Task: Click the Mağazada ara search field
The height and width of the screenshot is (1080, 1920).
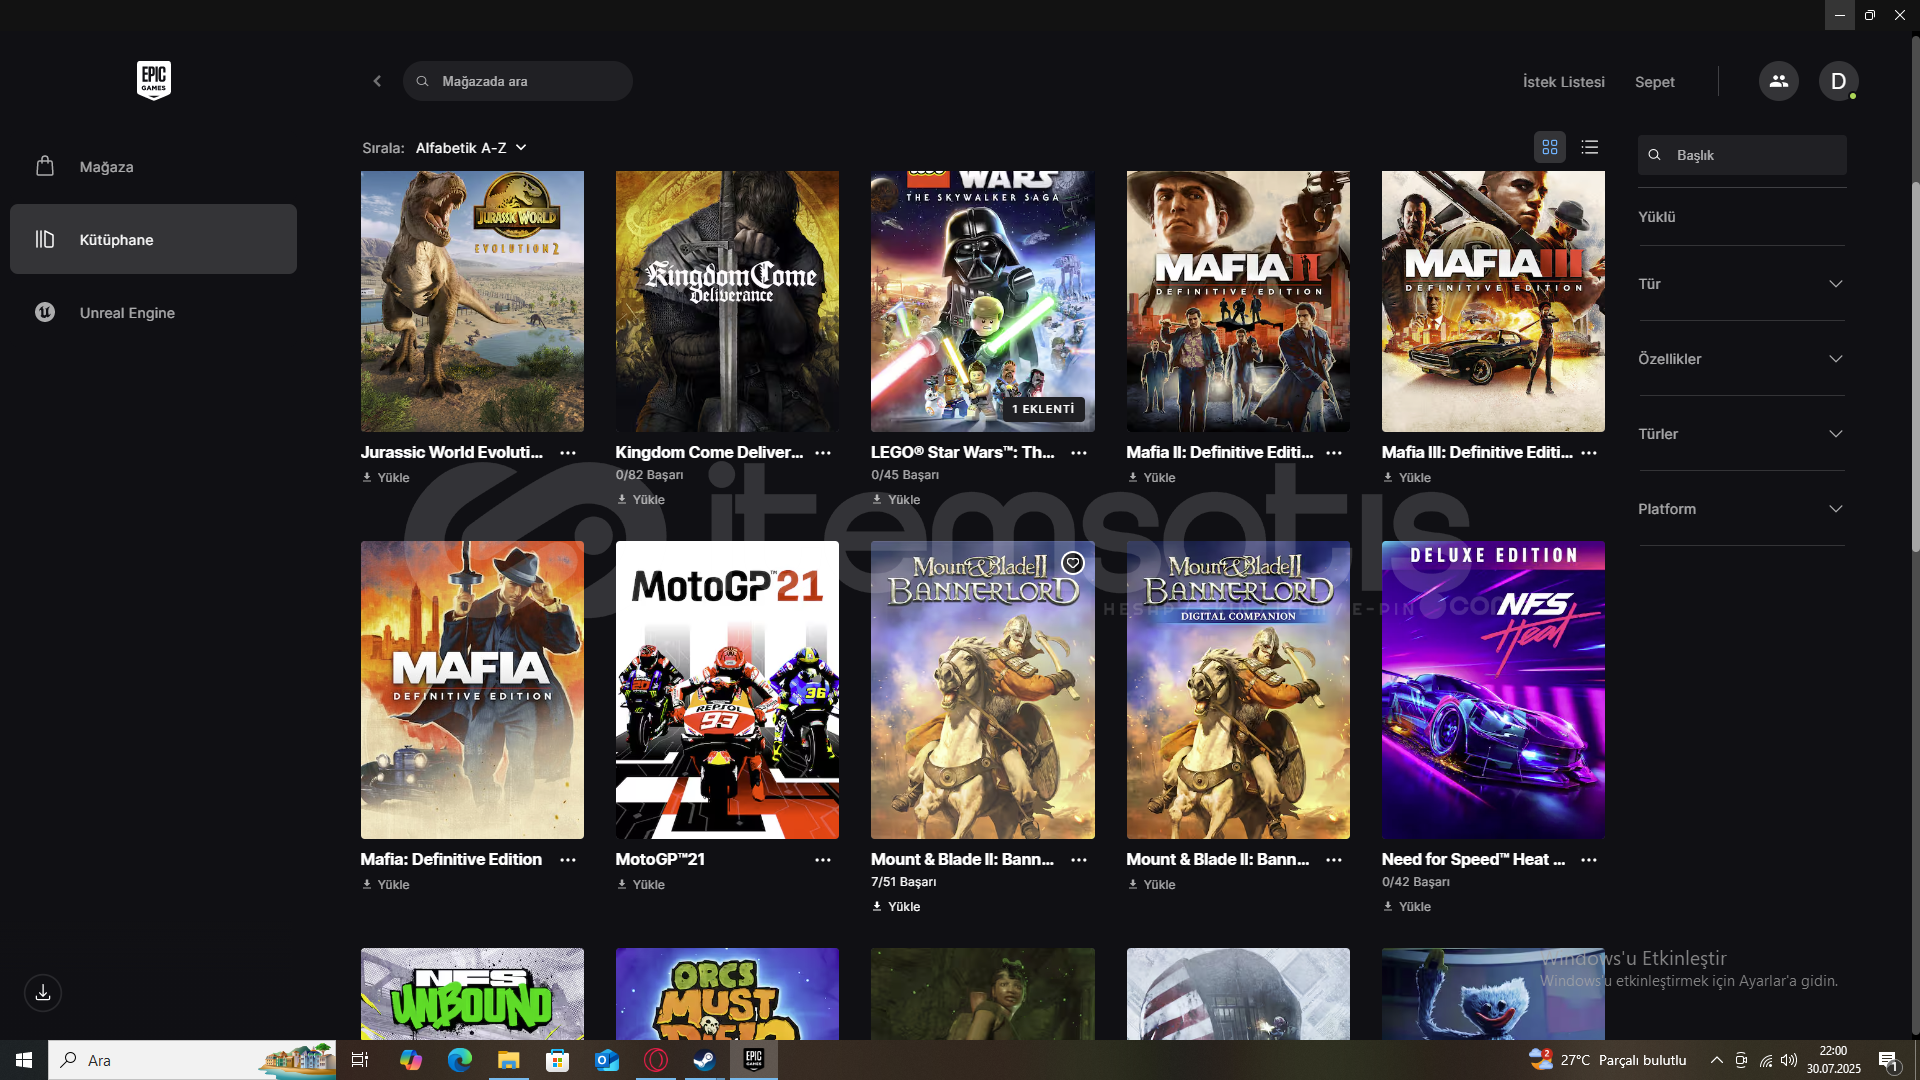Action: coord(518,81)
